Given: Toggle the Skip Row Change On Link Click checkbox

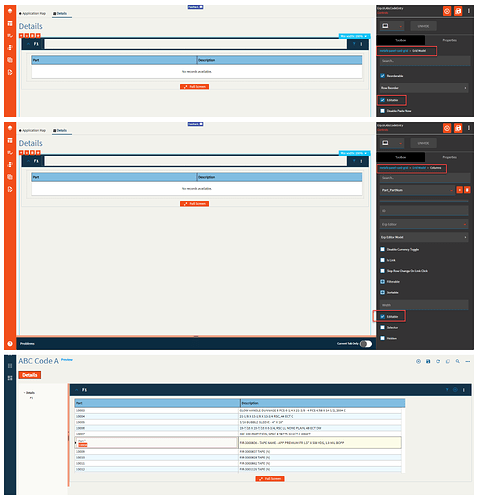Looking at the screenshot, I should [383, 271].
